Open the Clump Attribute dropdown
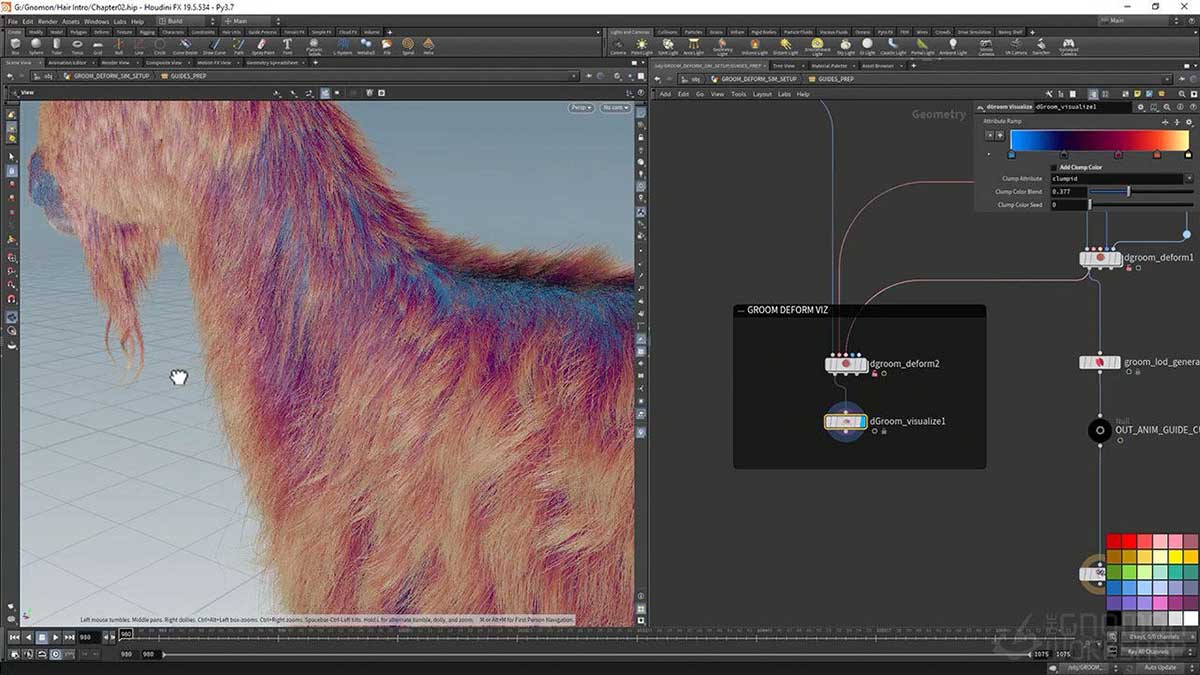 coord(1190,178)
